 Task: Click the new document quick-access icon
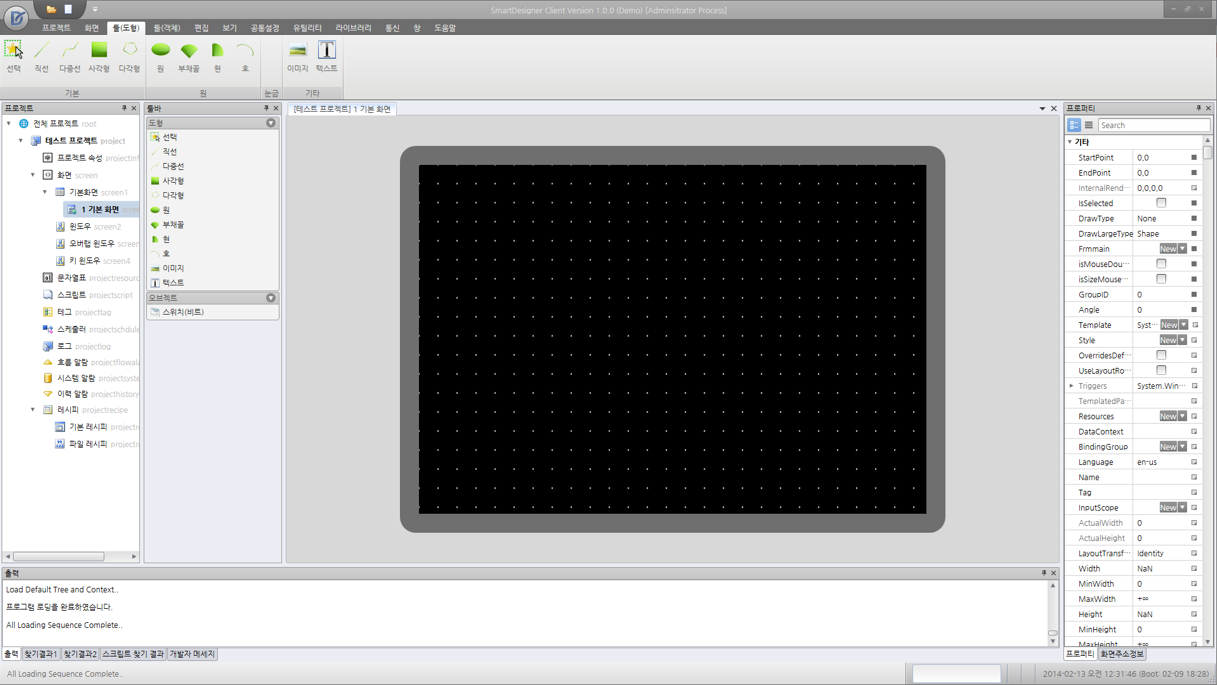pos(68,9)
